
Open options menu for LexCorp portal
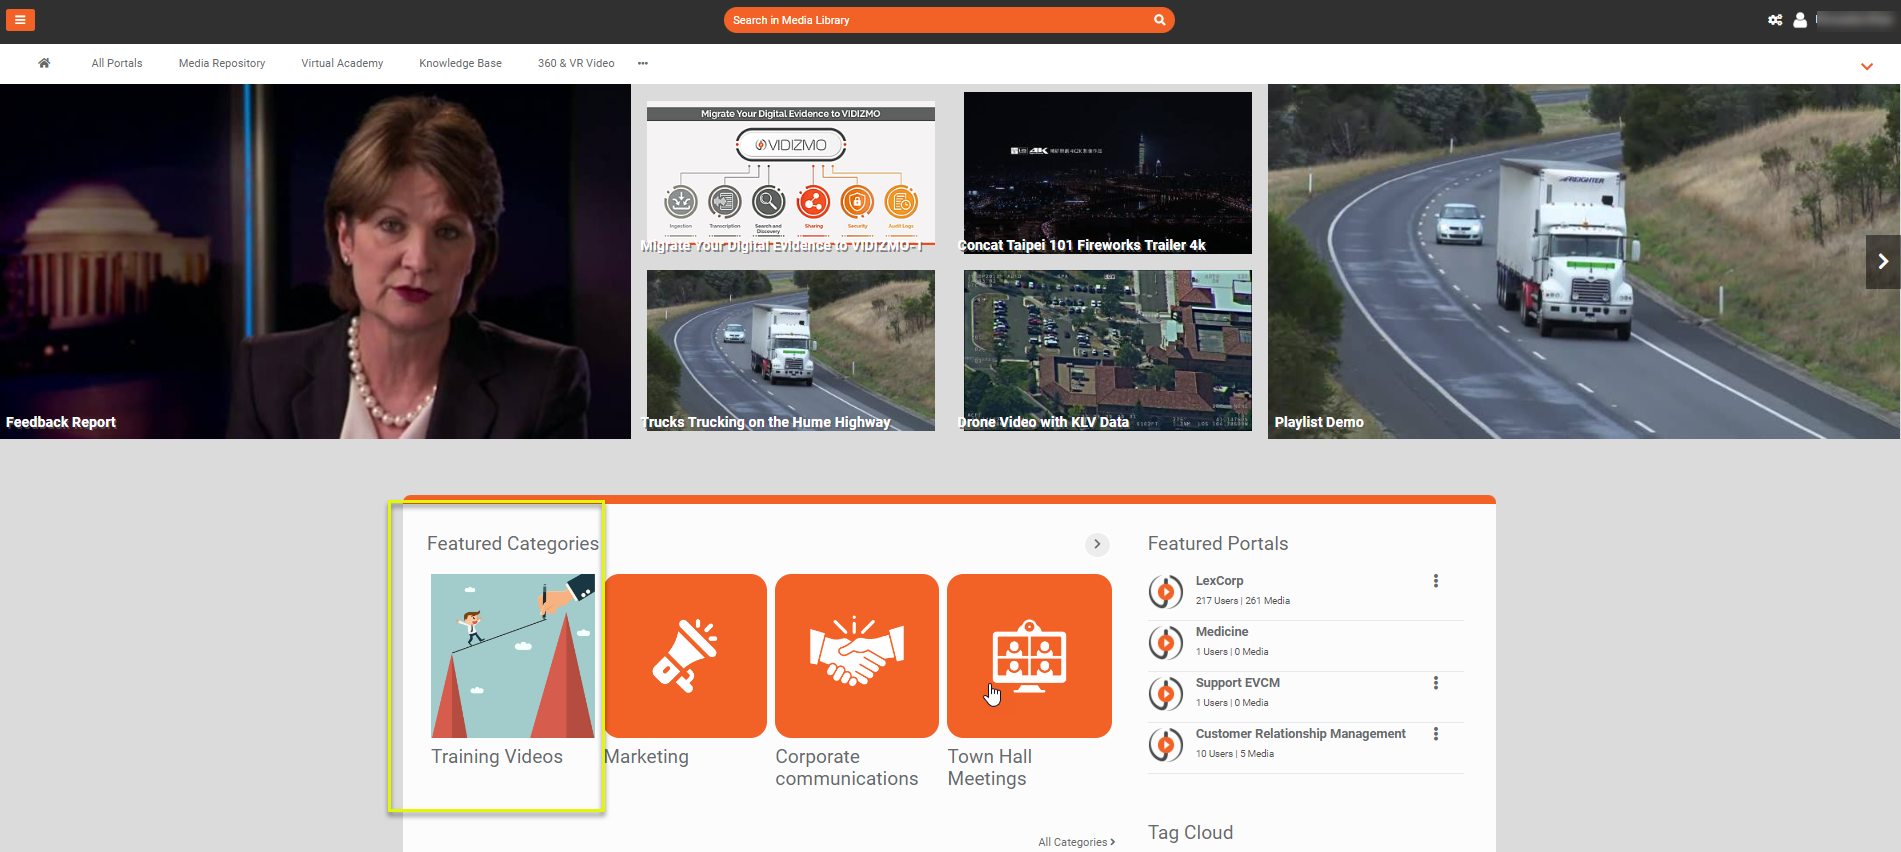[1436, 581]
